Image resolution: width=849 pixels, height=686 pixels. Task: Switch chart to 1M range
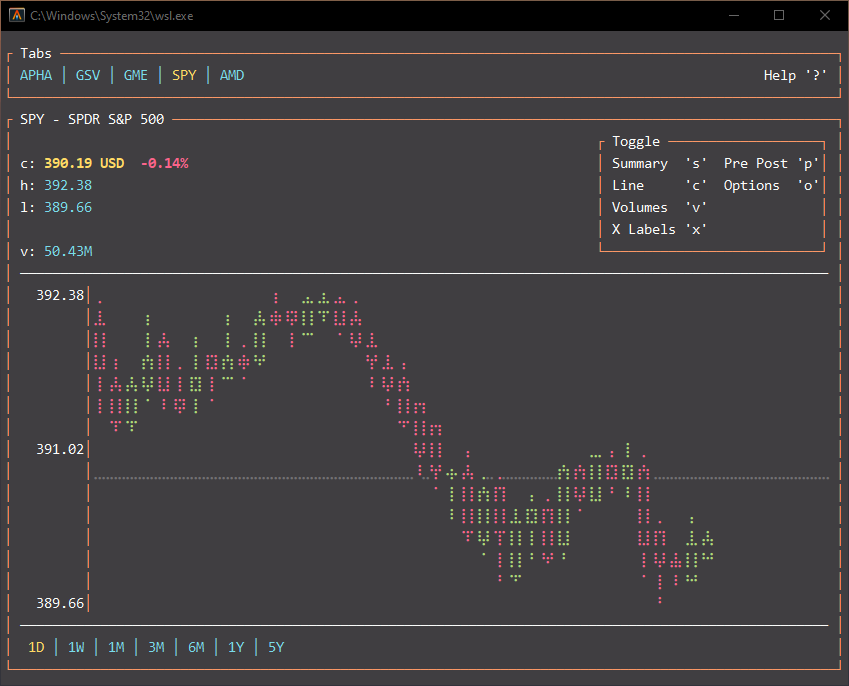116,647
